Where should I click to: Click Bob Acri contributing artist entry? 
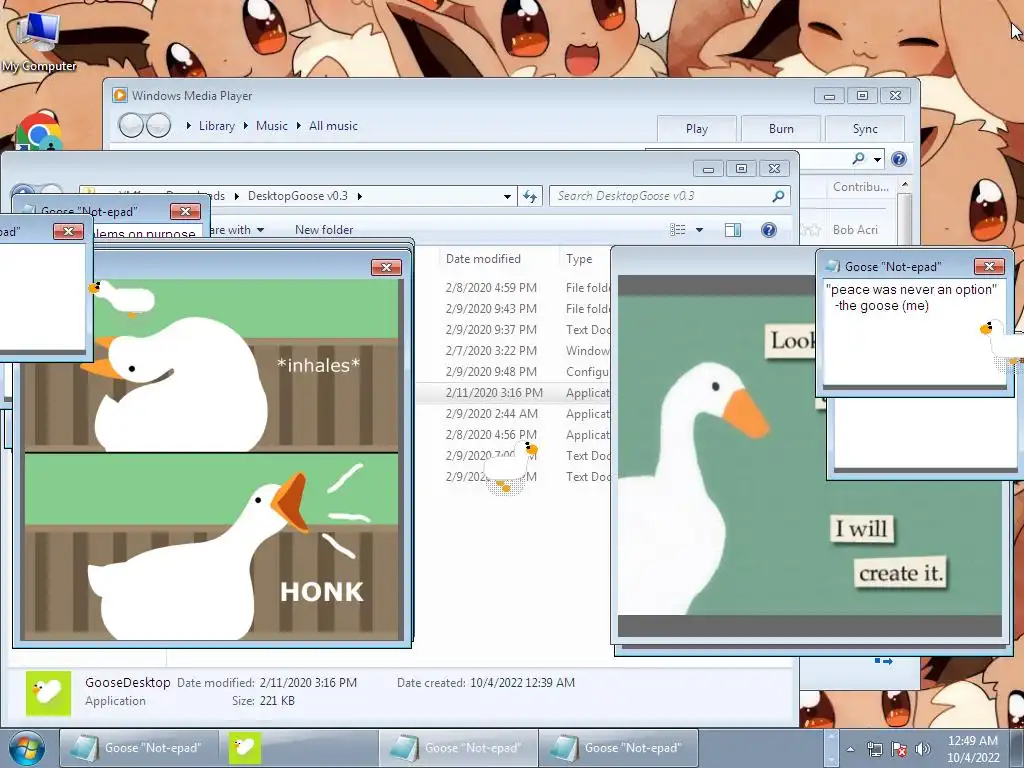855,230
